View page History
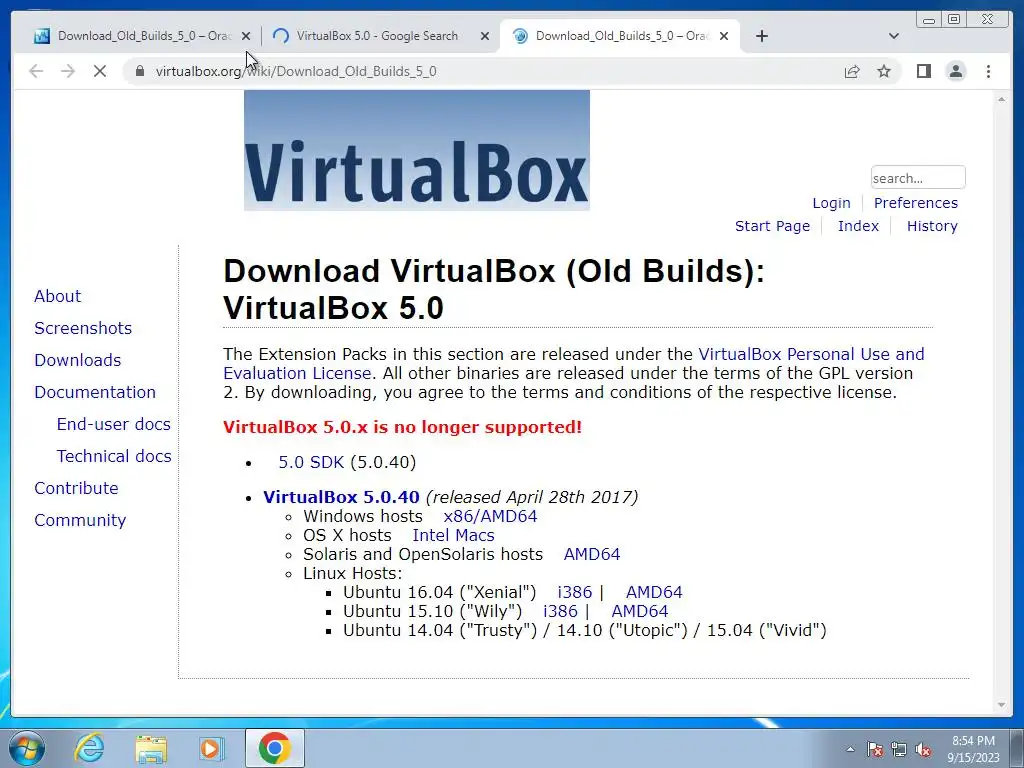 click(x=932, y=226)
